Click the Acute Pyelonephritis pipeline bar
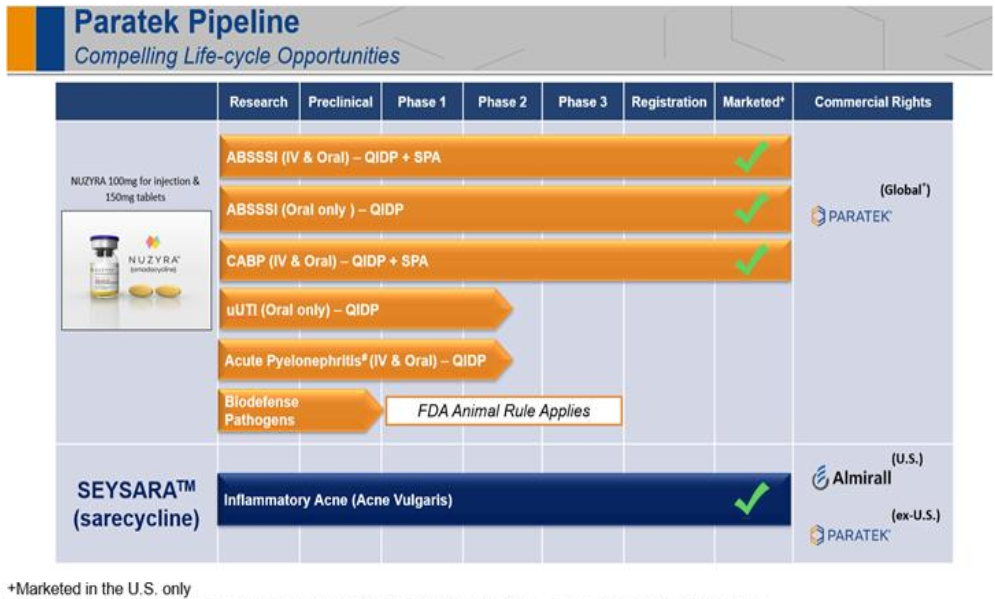This screenshot has height=599, width=995. point(366,360)
